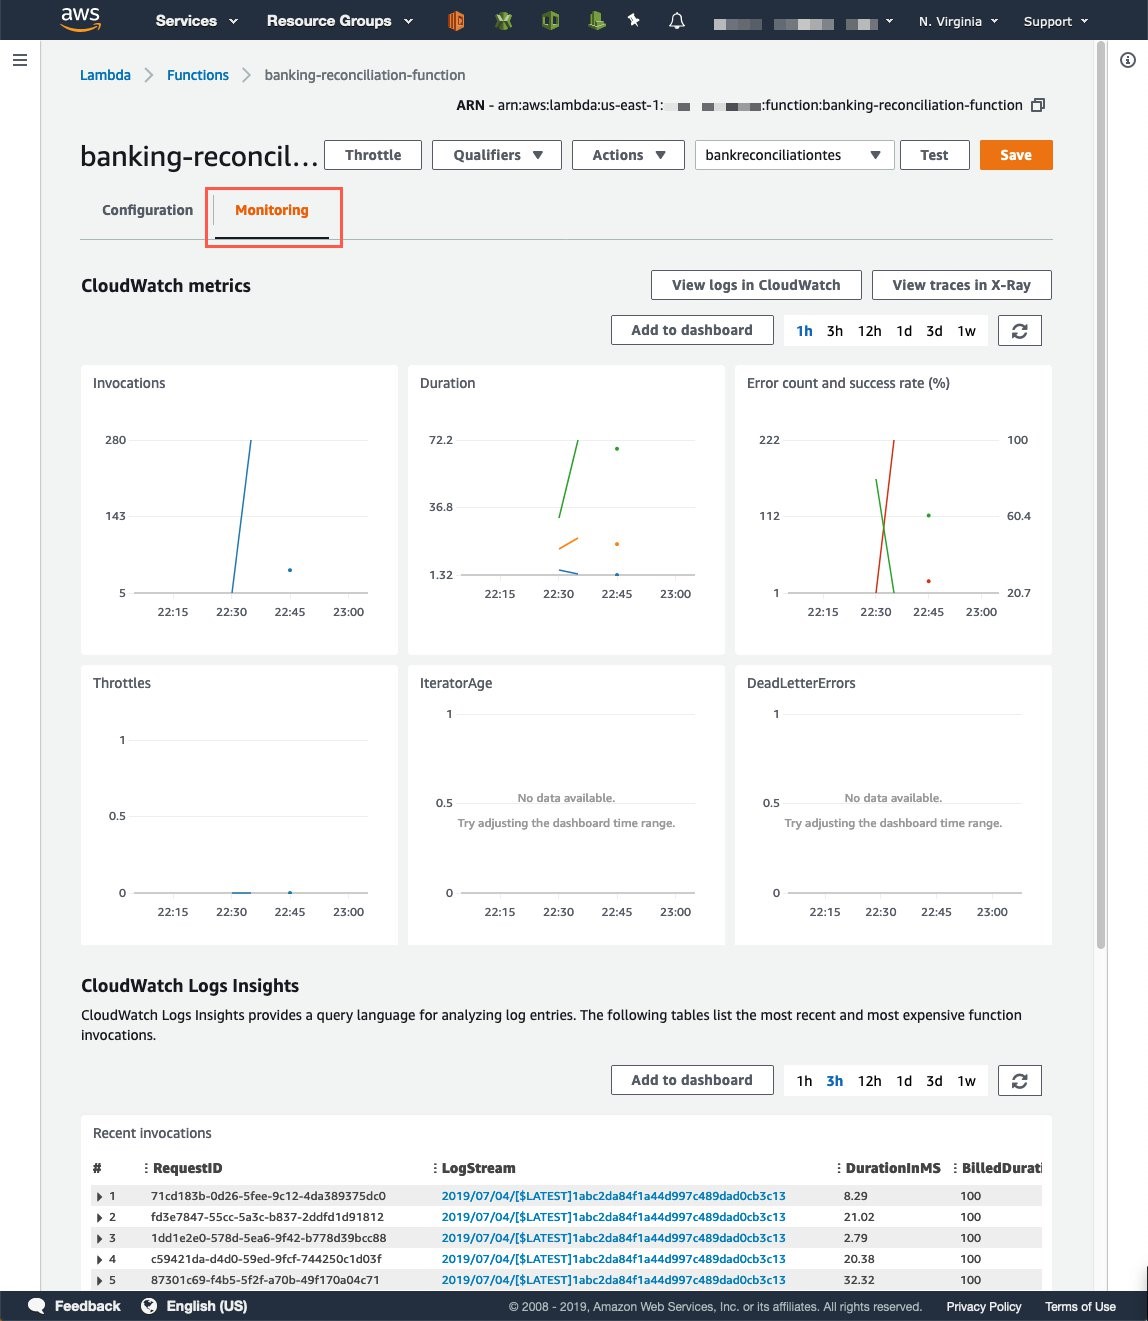This screenshot has height=1321, width=1148.
Task: Refresh the CloudWatch metrics charts
Action: click(1019, 330)
